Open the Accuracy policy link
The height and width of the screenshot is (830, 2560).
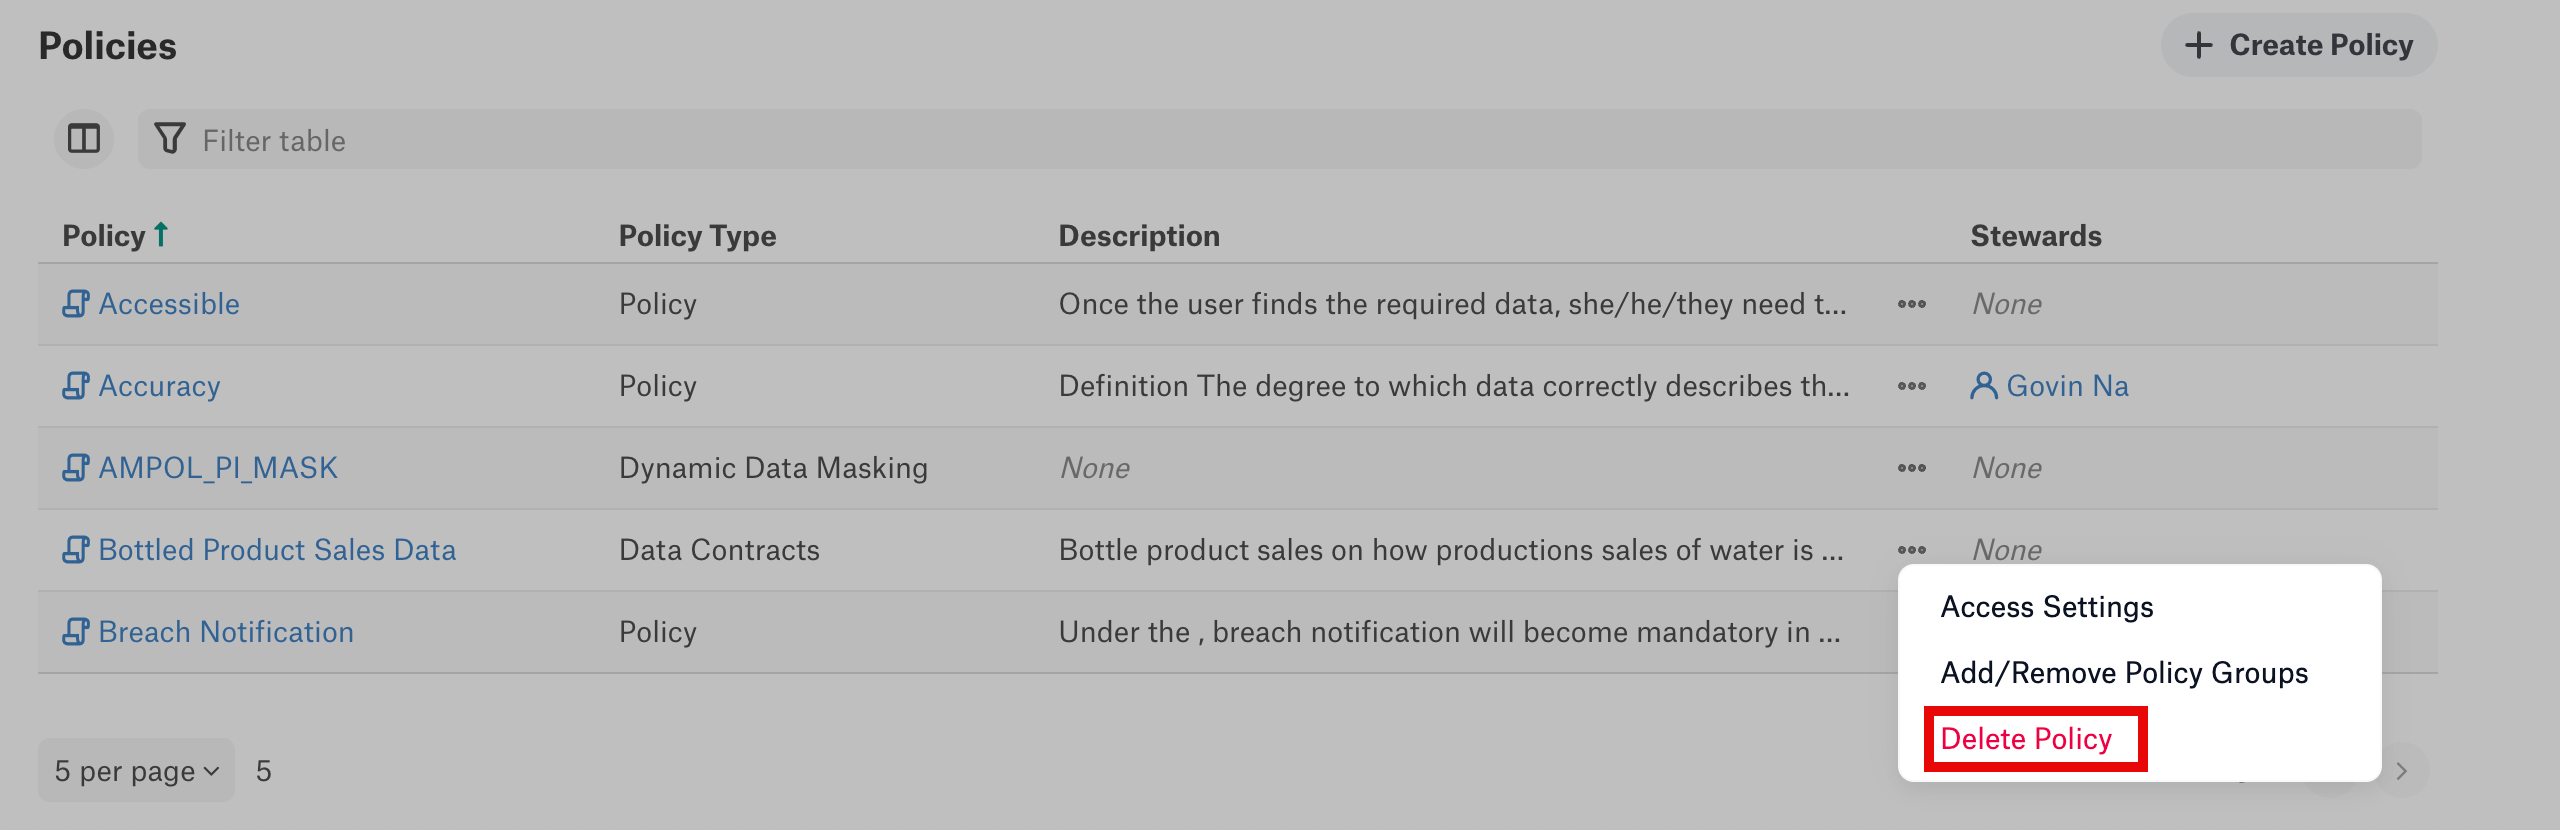[159, 386]
